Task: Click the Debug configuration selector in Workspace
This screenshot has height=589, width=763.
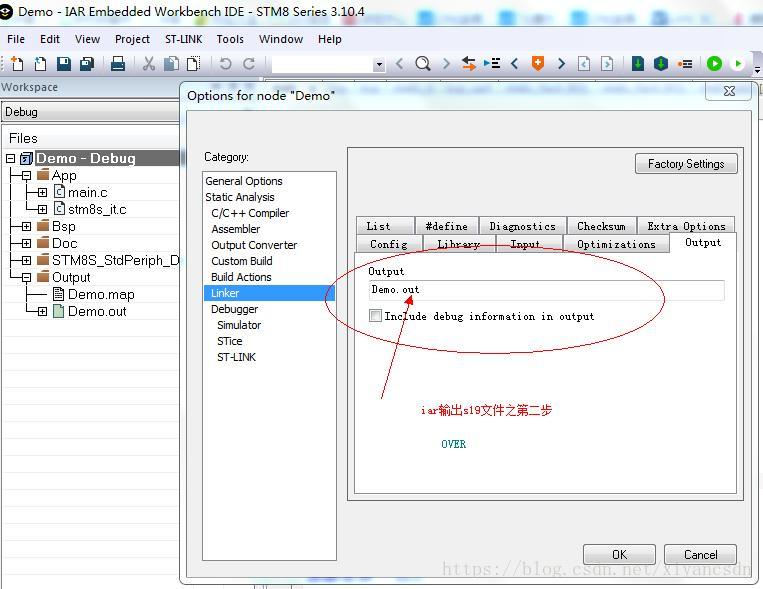Action: tap(91, 112)
